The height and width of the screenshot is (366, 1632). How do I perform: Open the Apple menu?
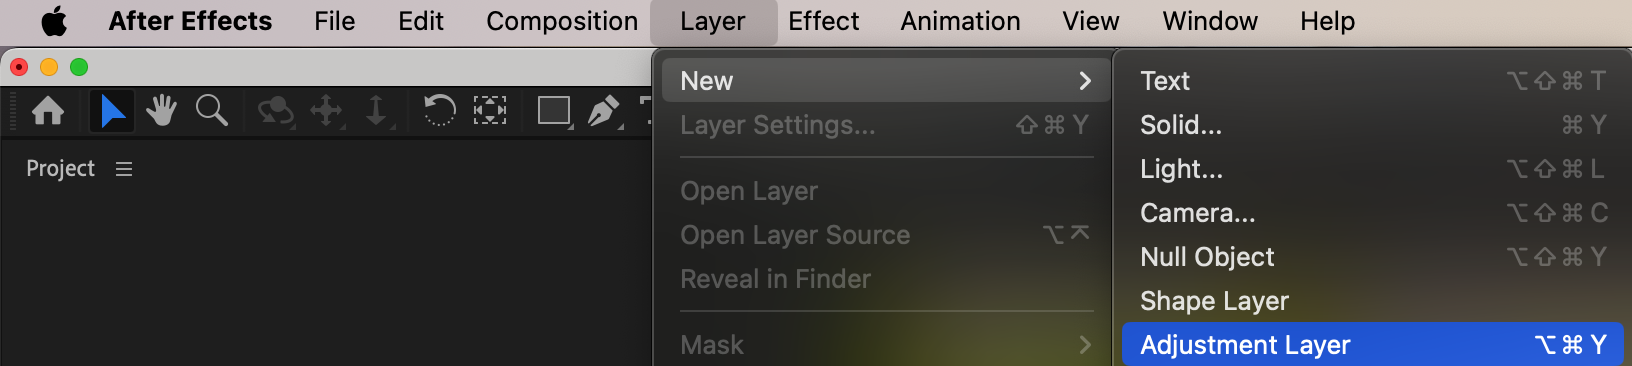click(54, 21)
